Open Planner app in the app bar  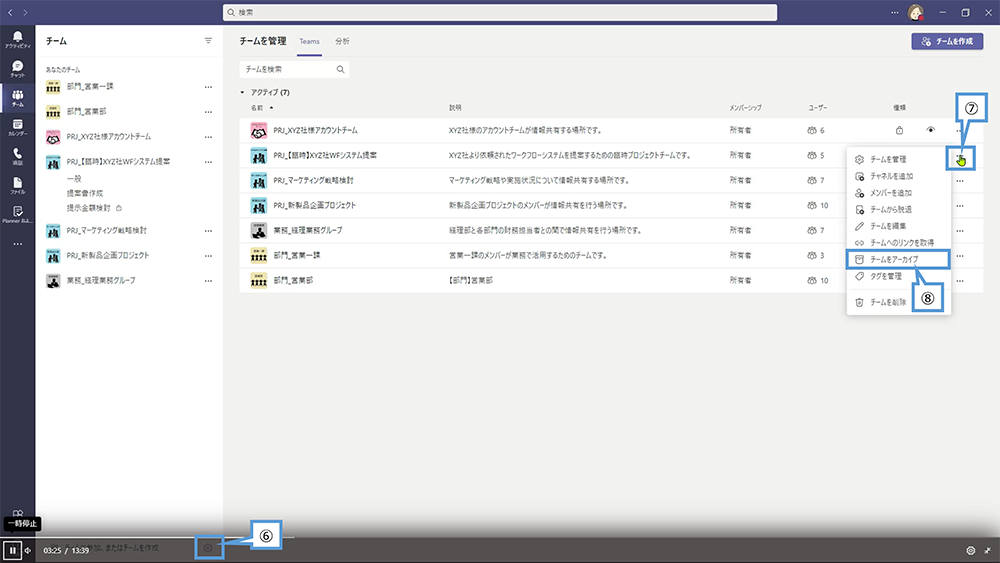point(17,214)
